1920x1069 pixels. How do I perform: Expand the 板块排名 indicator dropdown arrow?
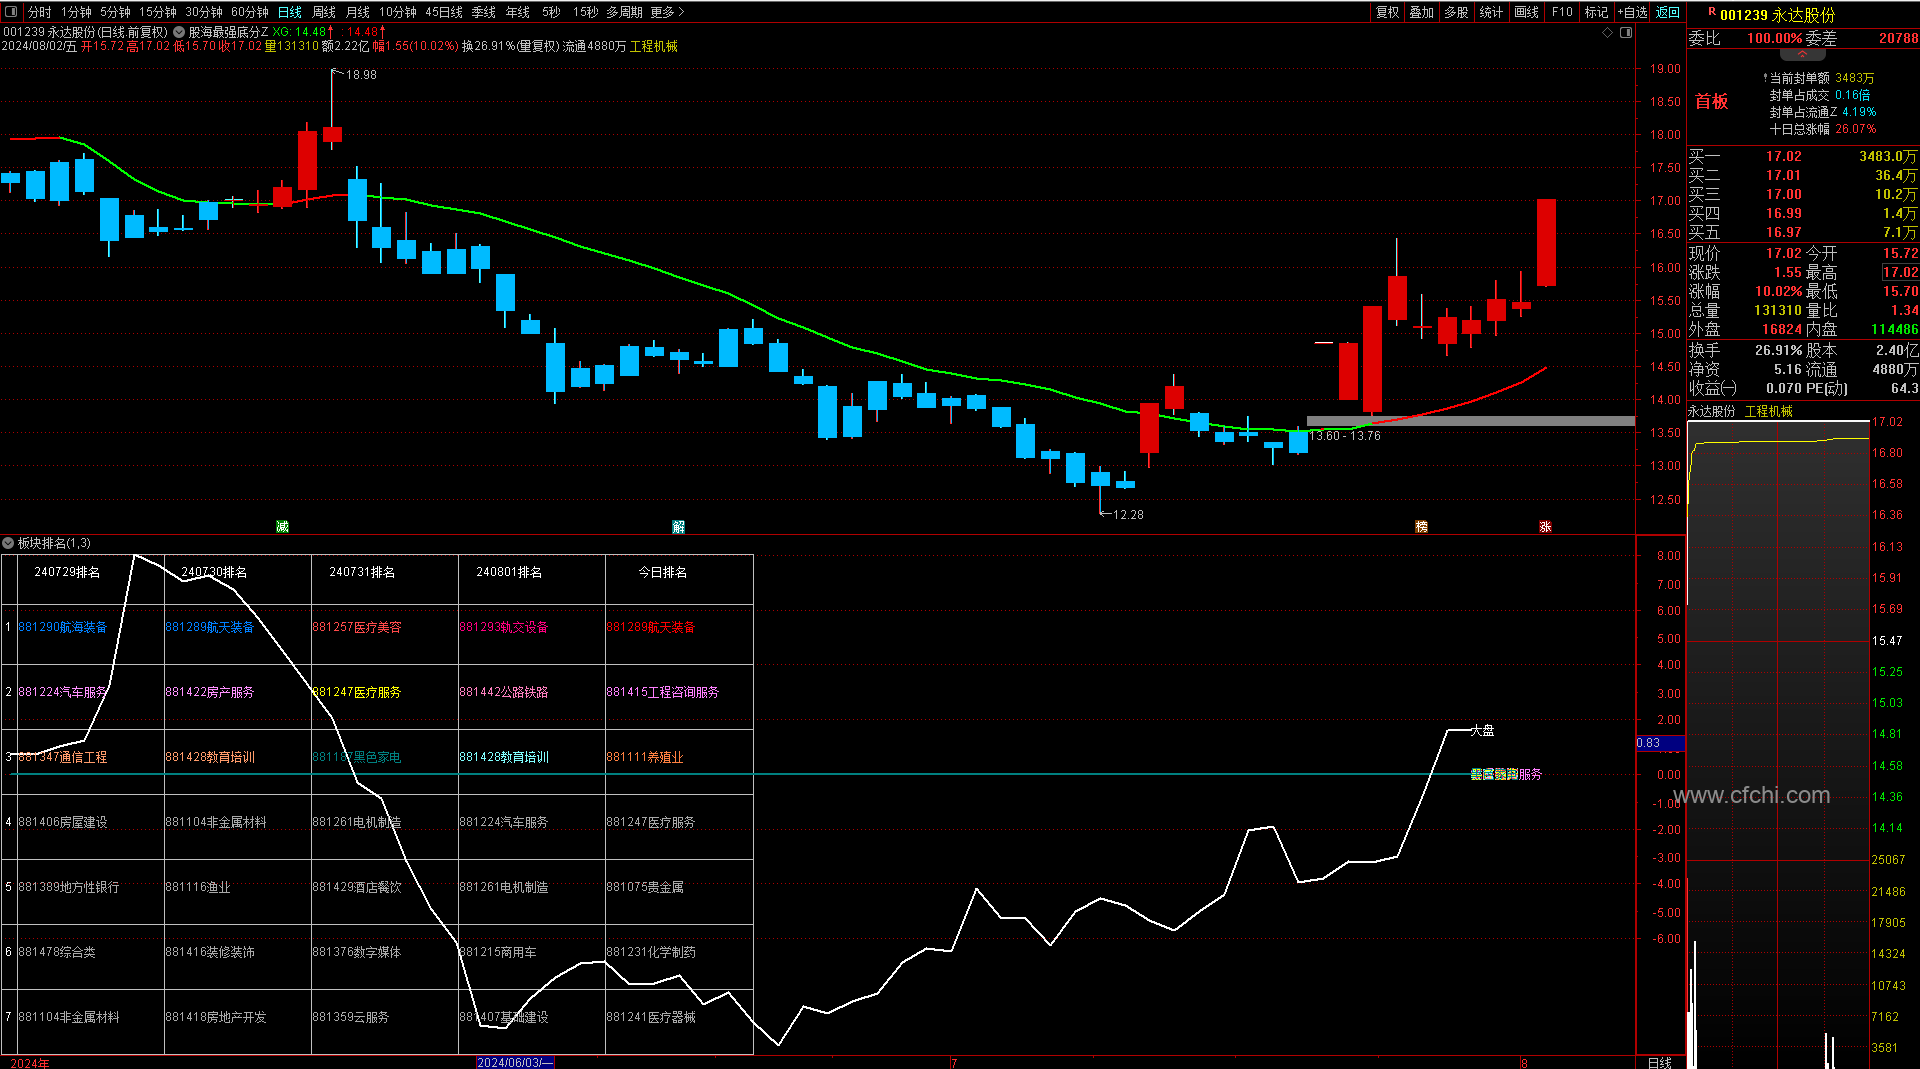coord(8,543)
